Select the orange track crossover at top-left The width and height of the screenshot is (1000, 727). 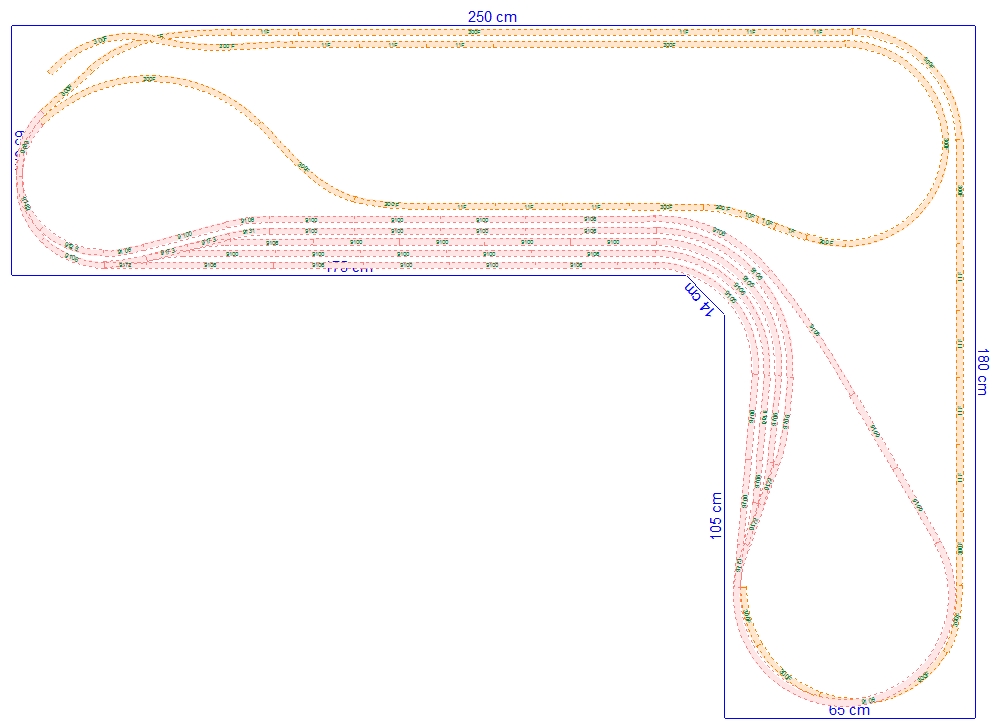click(160, 38)
